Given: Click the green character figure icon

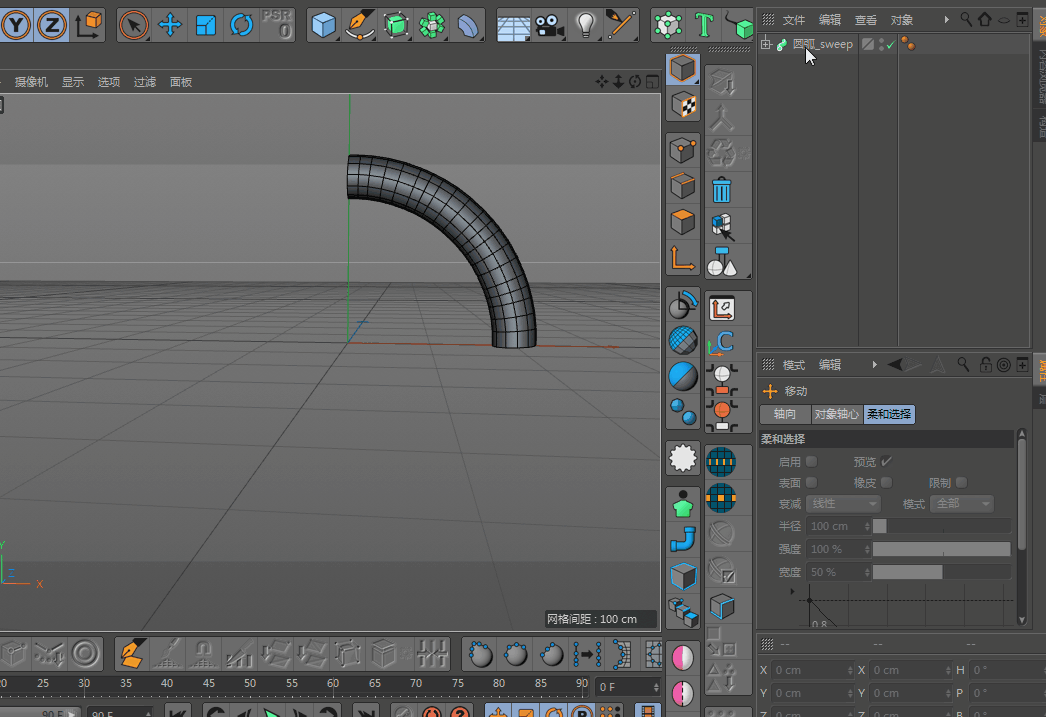Looking at the screenshot, I should [x=683, y=504].
